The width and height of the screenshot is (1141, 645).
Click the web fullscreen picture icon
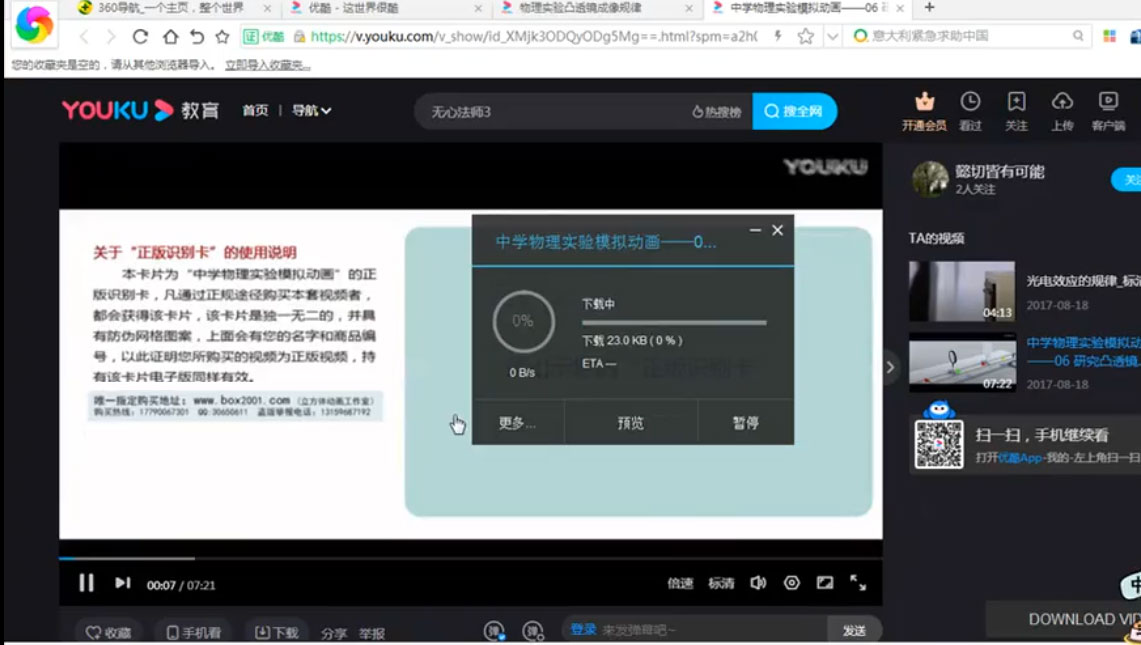825,582
